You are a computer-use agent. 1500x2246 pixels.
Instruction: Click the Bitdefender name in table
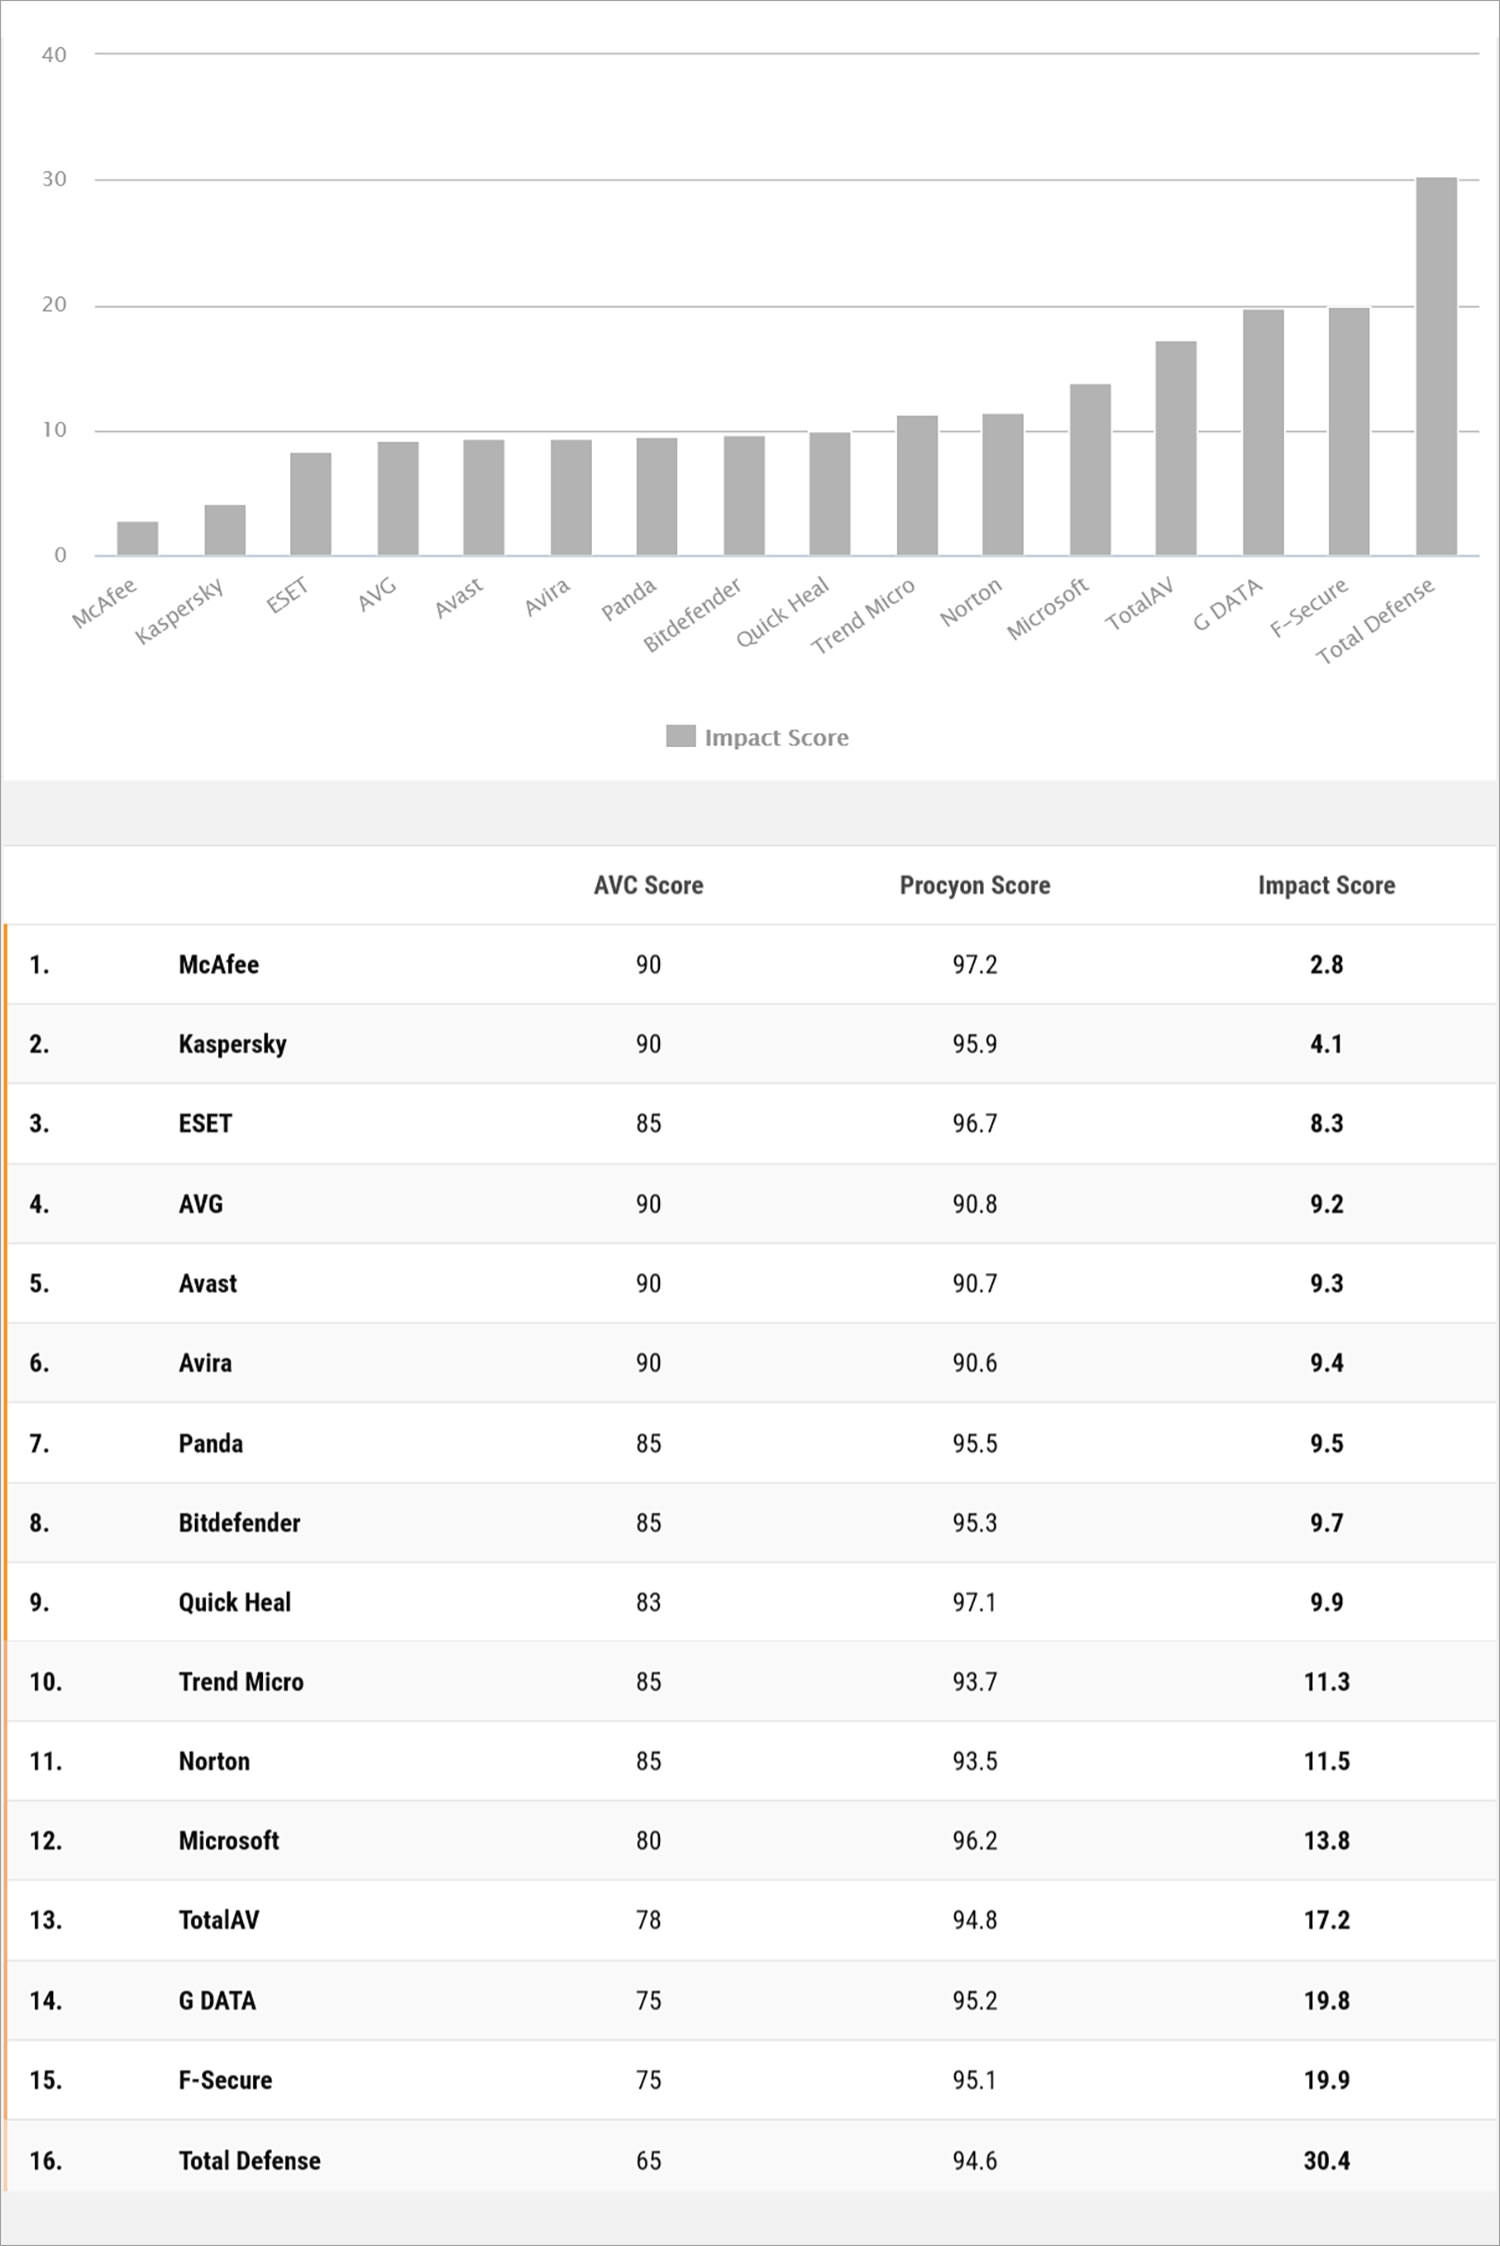pyautogui.click(x=239, y=1522)
